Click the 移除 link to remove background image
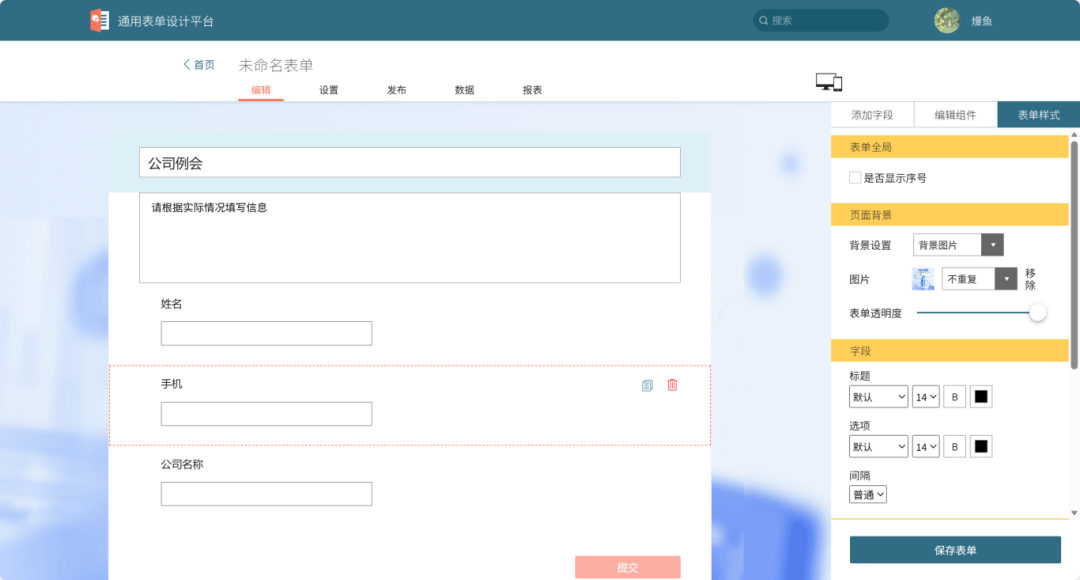Viewport: 1080px width, 580px height. 1033,278
